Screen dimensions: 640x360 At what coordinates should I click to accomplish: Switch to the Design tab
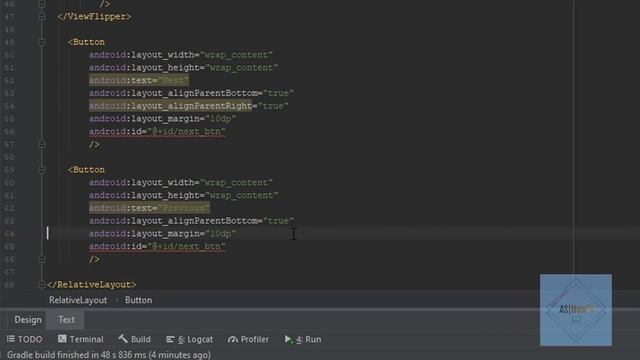coord(28,320)
